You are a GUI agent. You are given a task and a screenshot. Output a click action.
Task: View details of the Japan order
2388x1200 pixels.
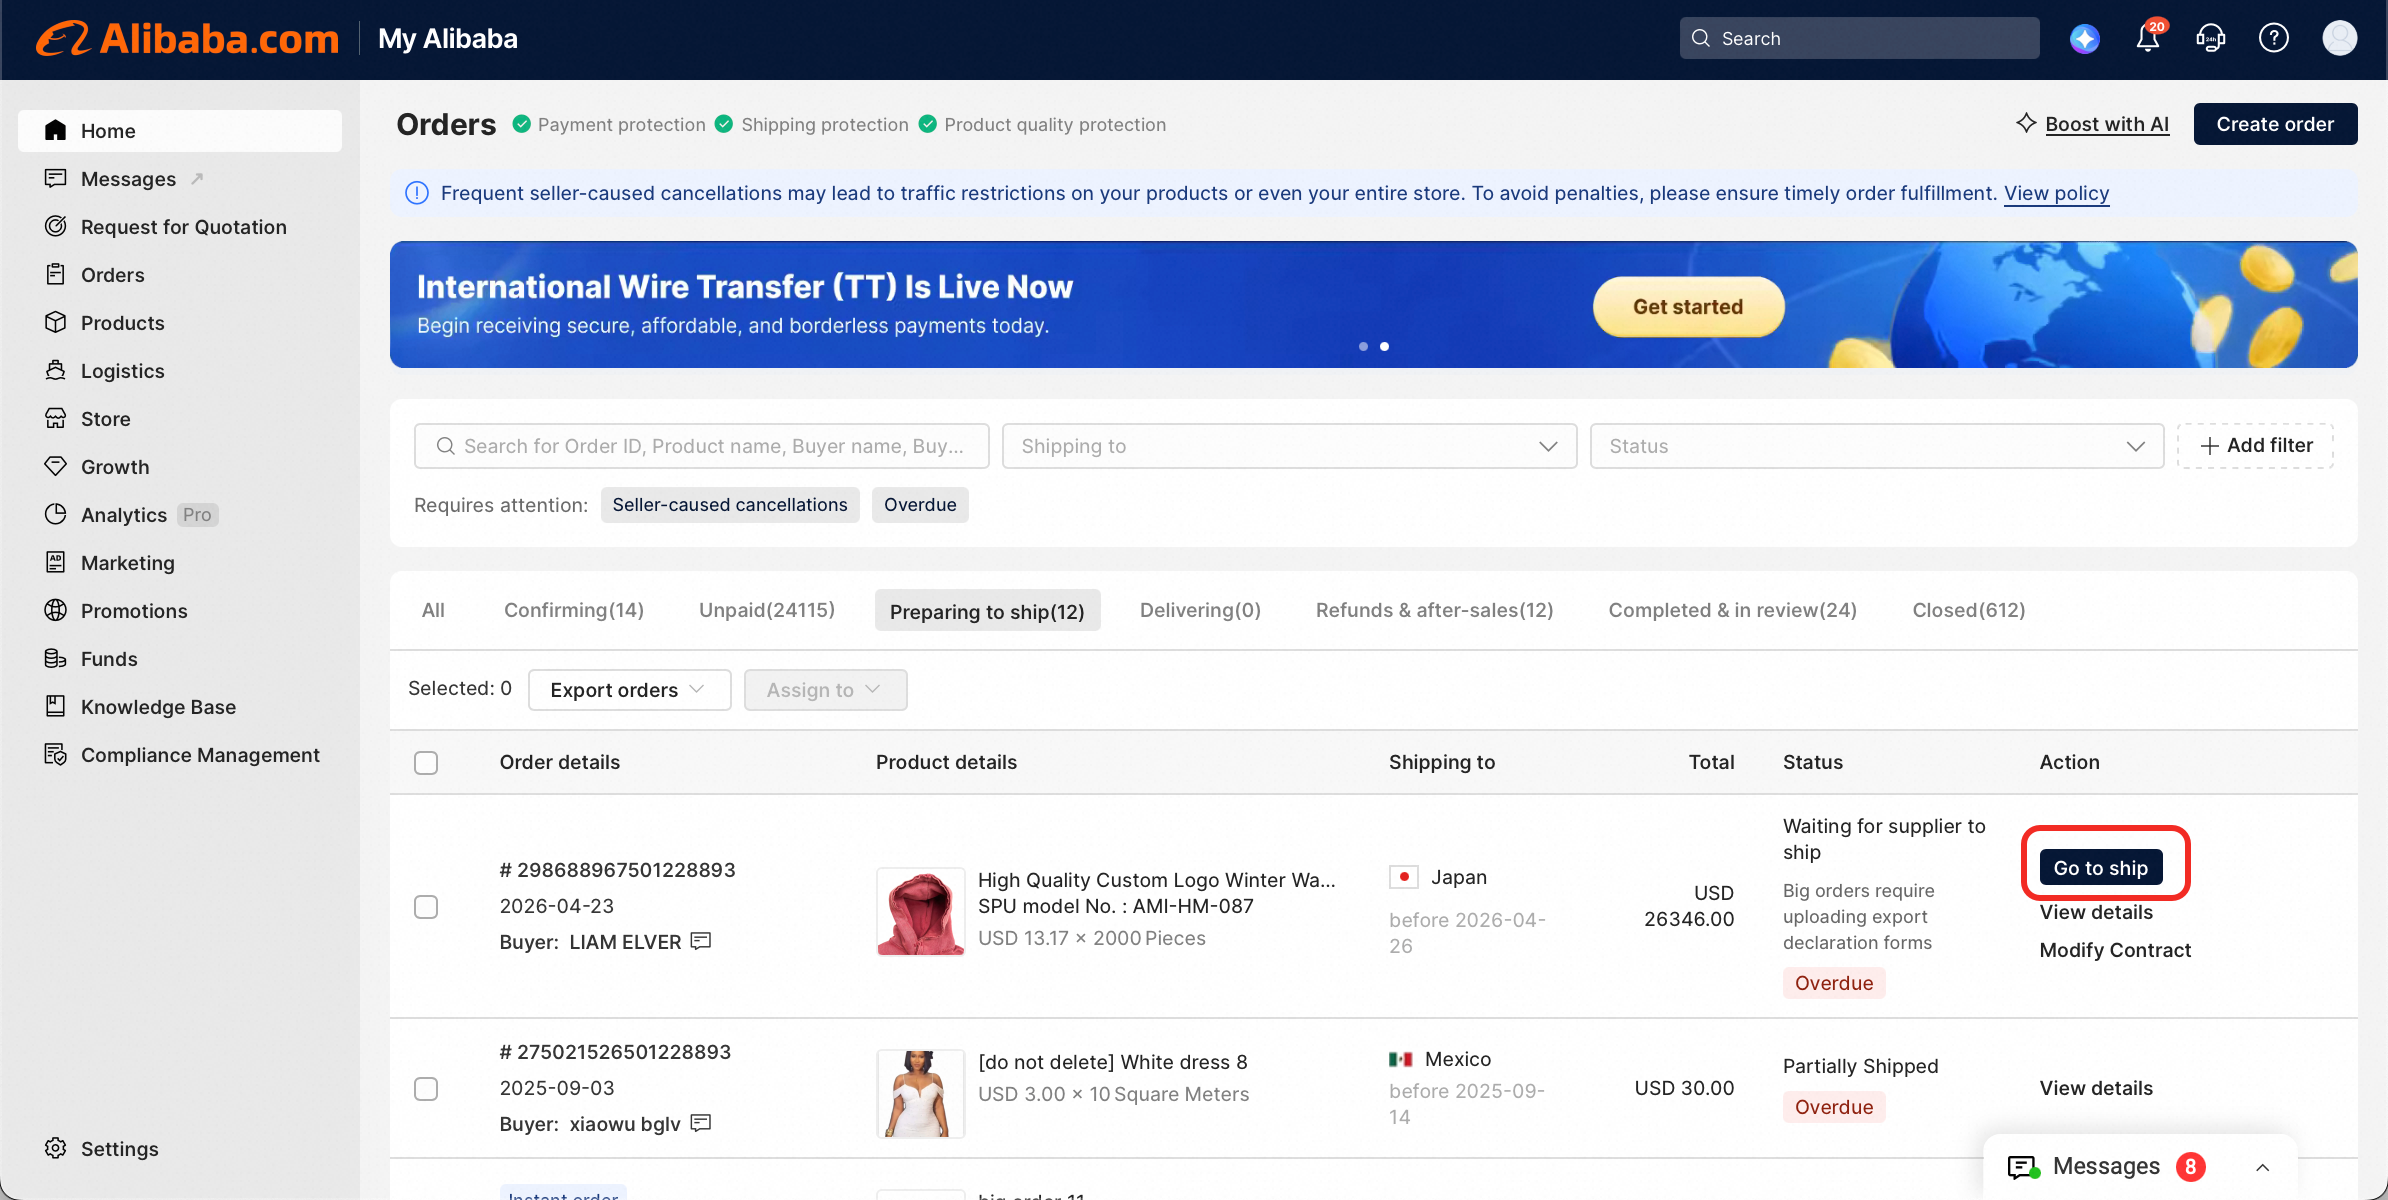click(x=2096, y=912)
